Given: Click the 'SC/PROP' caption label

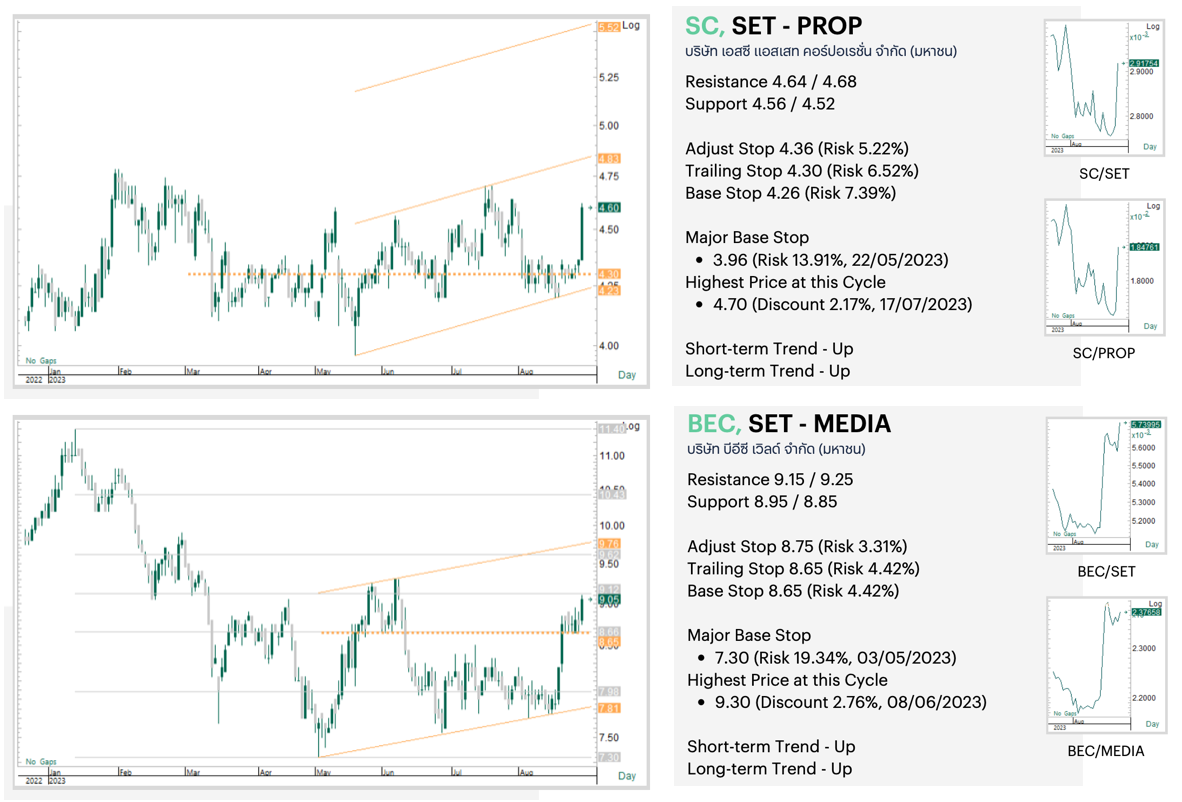Looking at the screenshot, I should [x=1104, y=353].
